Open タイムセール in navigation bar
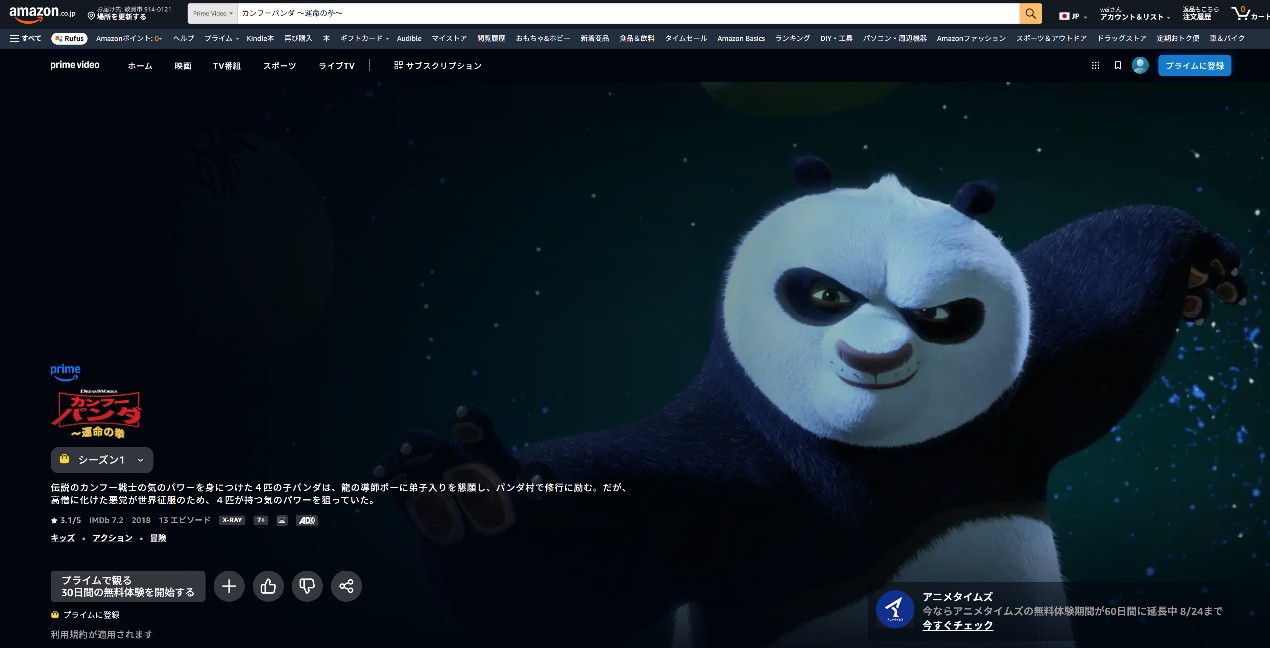 686,38
